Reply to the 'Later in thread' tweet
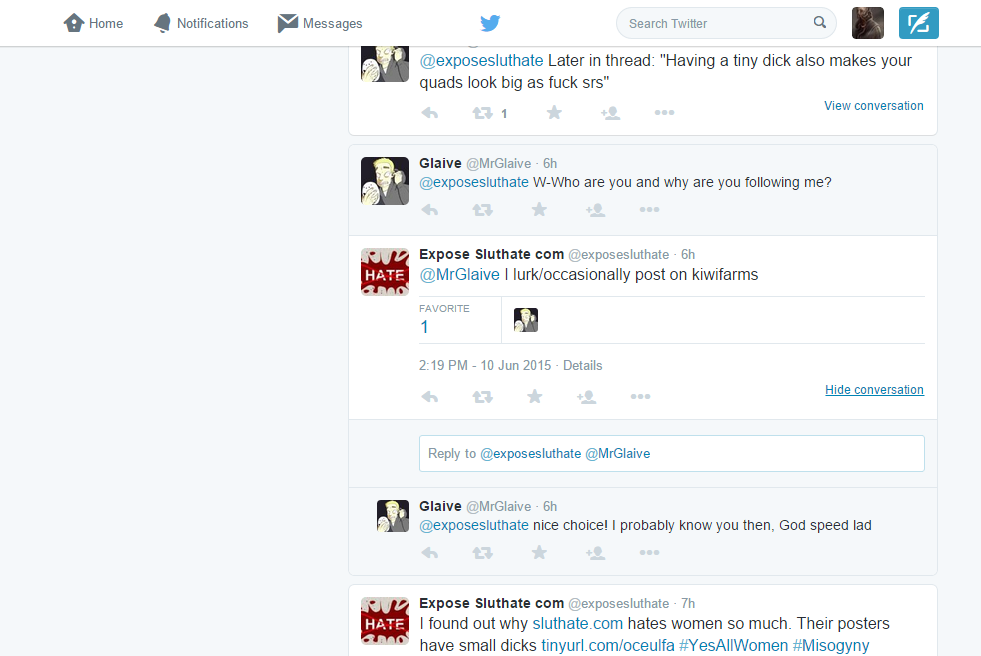The width and height of the screenshot is (981, 656). (x=430, y=113)
